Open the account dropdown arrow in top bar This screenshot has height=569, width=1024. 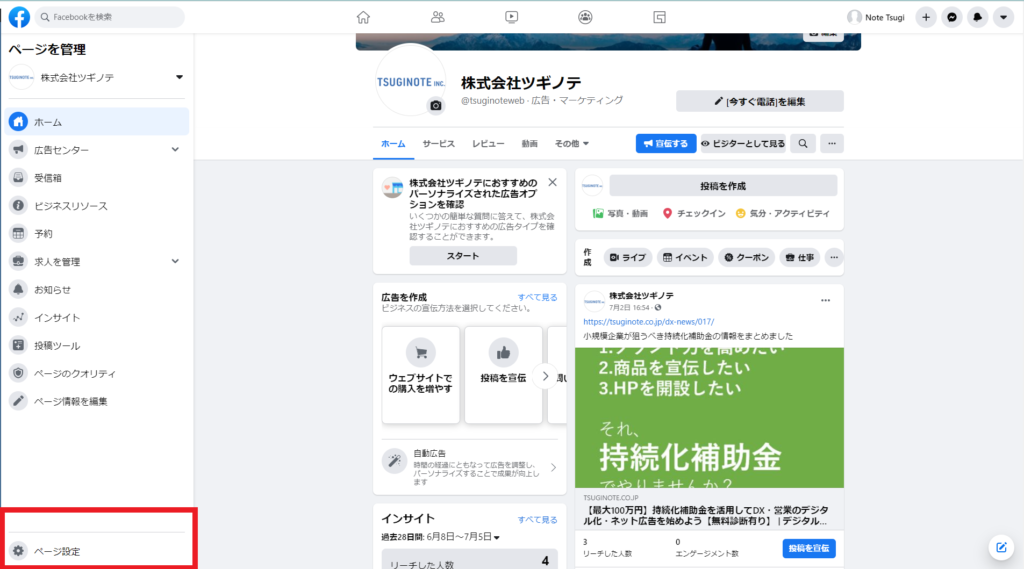point(1003,18)
